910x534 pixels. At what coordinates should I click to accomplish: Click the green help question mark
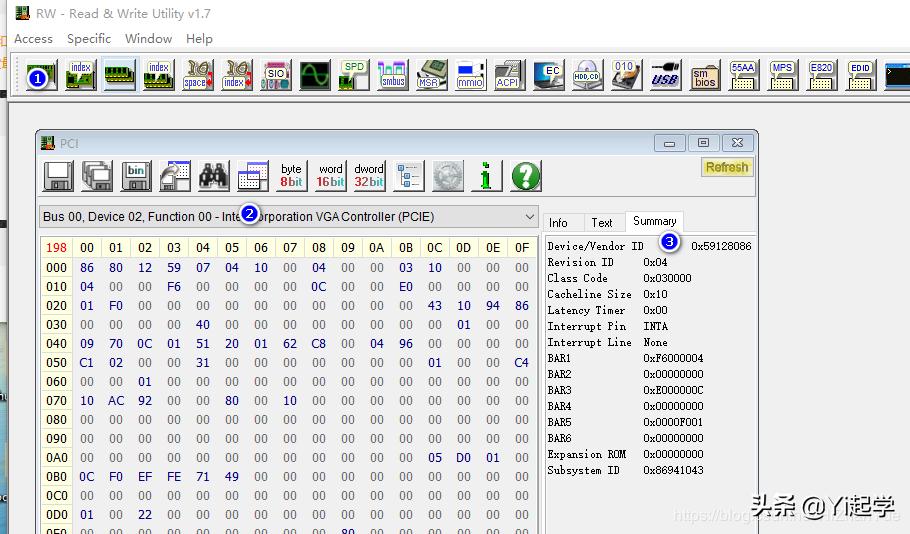tap(526, 176)
